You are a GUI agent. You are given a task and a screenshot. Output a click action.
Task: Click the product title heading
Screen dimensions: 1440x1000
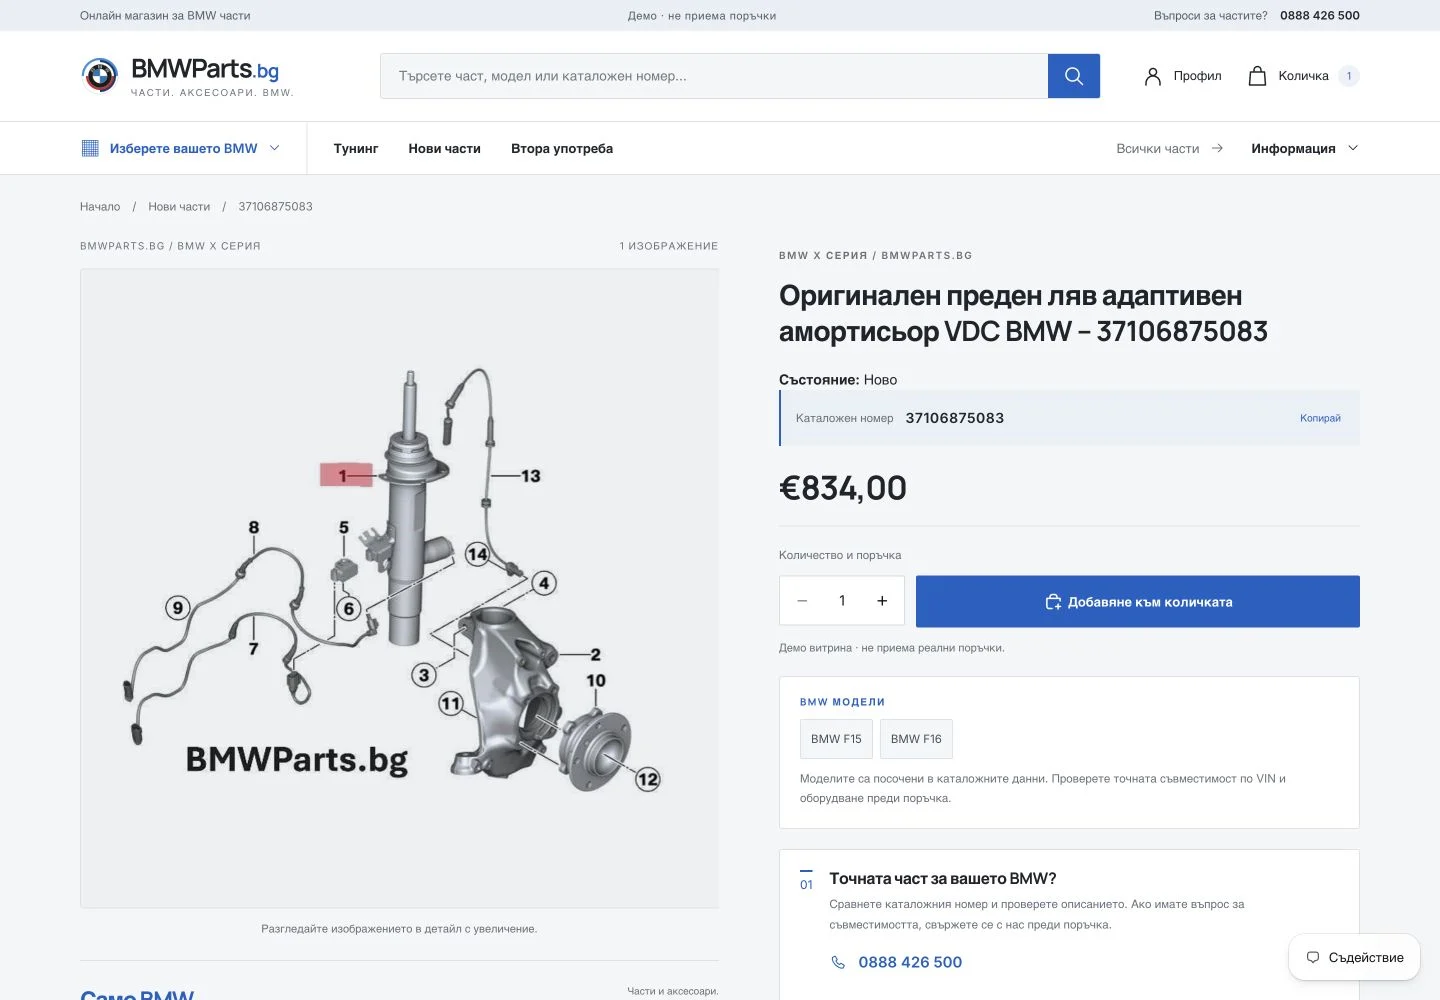(1023, 313)
